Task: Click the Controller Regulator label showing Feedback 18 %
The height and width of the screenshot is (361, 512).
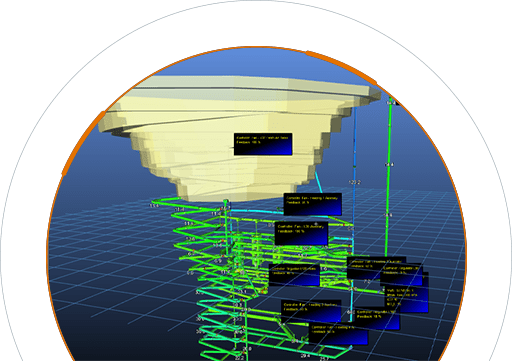Action: pyautogui.click(x=377, y=318)
